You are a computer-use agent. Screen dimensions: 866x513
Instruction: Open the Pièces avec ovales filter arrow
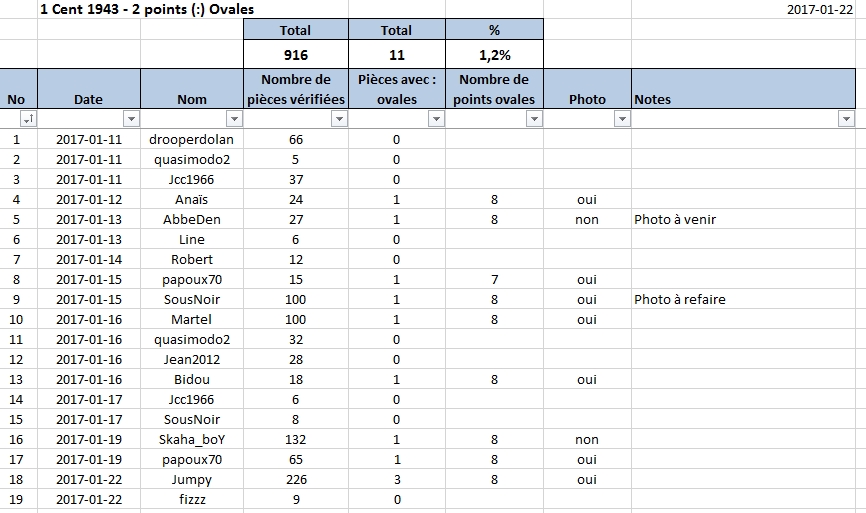tap(437, 119)
